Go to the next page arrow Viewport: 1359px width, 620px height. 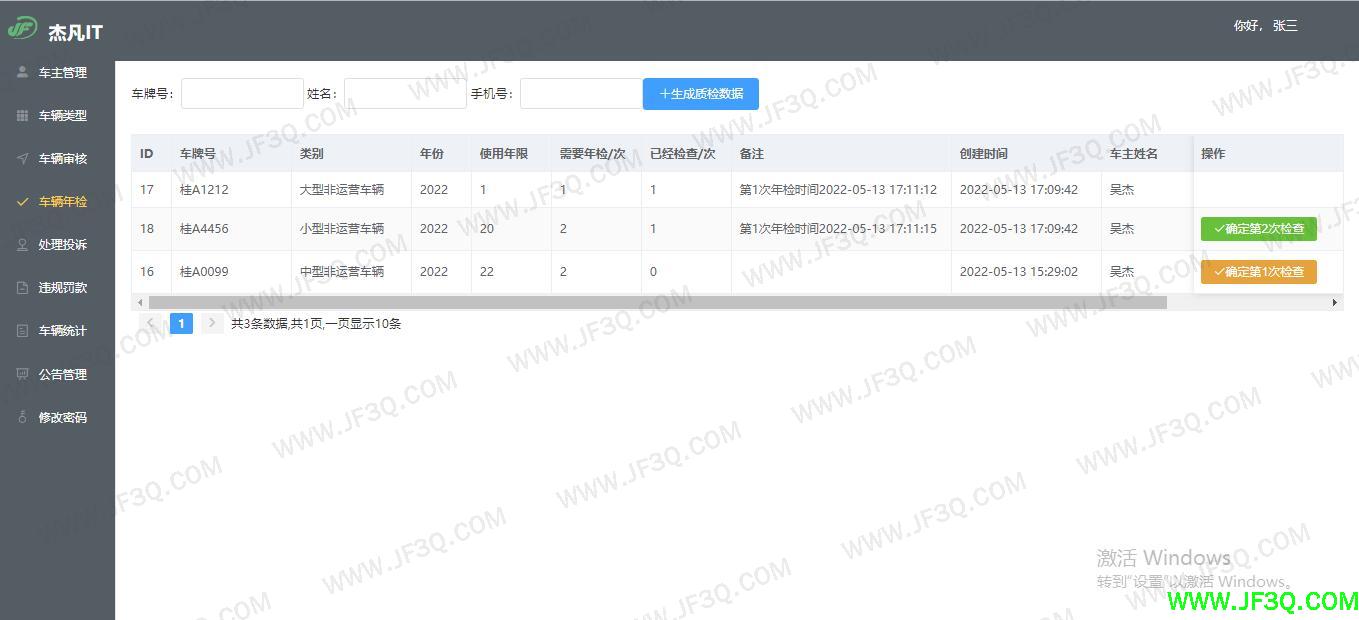212,323
